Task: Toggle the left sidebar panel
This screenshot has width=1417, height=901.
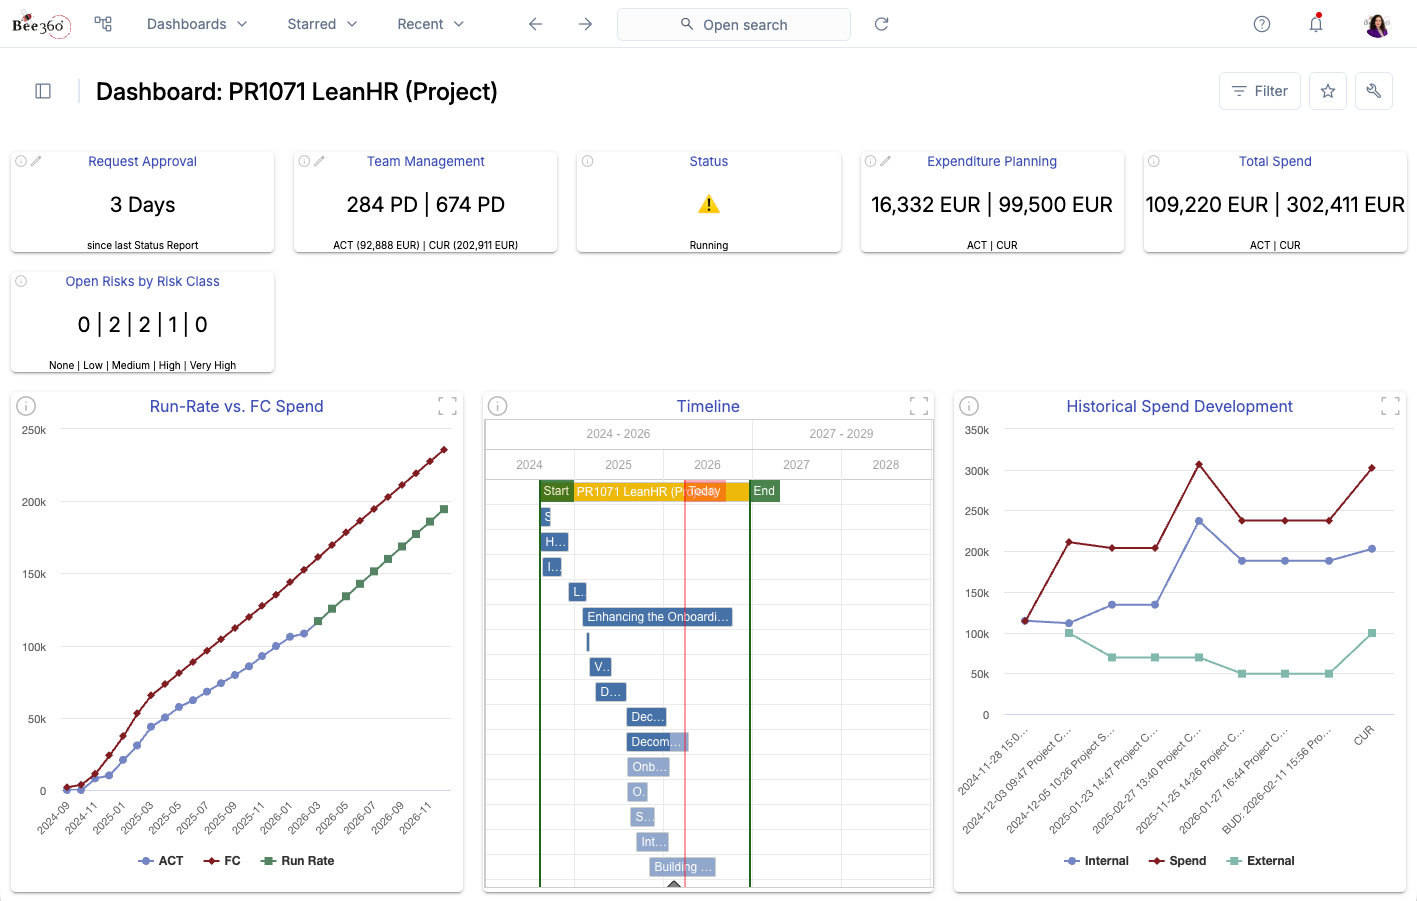Action: 43,91
